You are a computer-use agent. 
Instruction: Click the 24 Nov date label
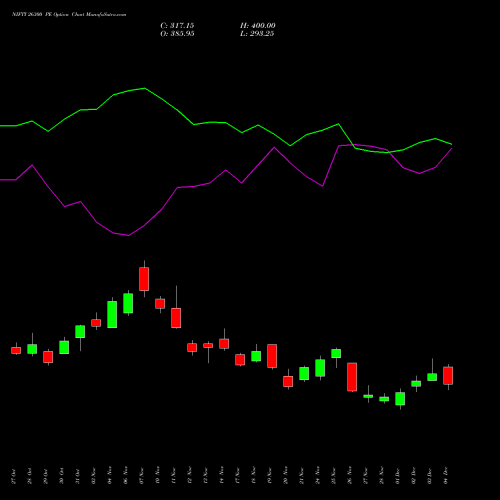pos(318,476)
